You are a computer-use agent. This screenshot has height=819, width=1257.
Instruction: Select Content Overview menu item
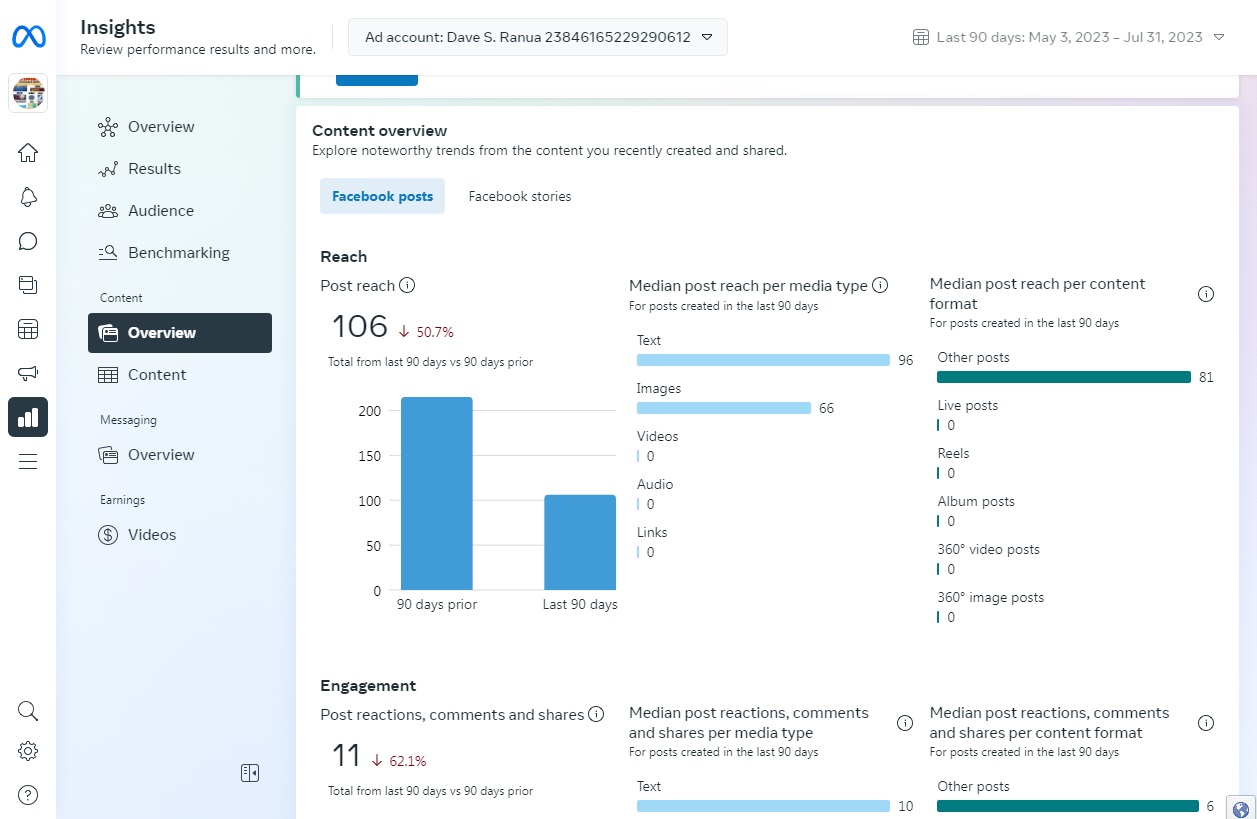click(180, 333)
